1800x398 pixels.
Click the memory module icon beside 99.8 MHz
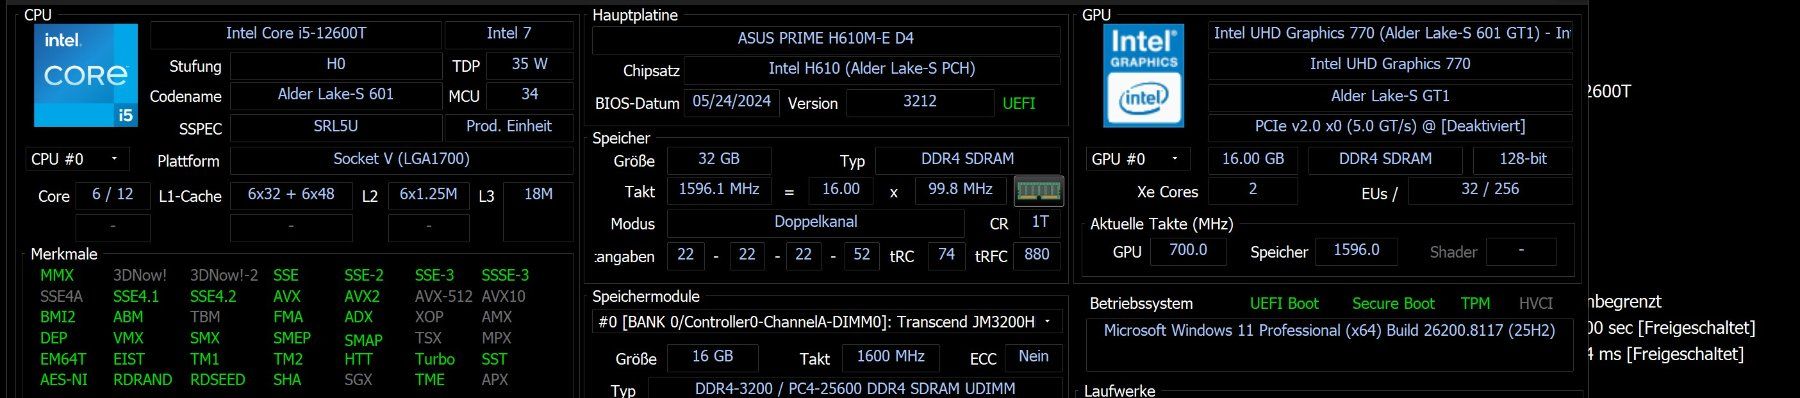(1038, 190)
